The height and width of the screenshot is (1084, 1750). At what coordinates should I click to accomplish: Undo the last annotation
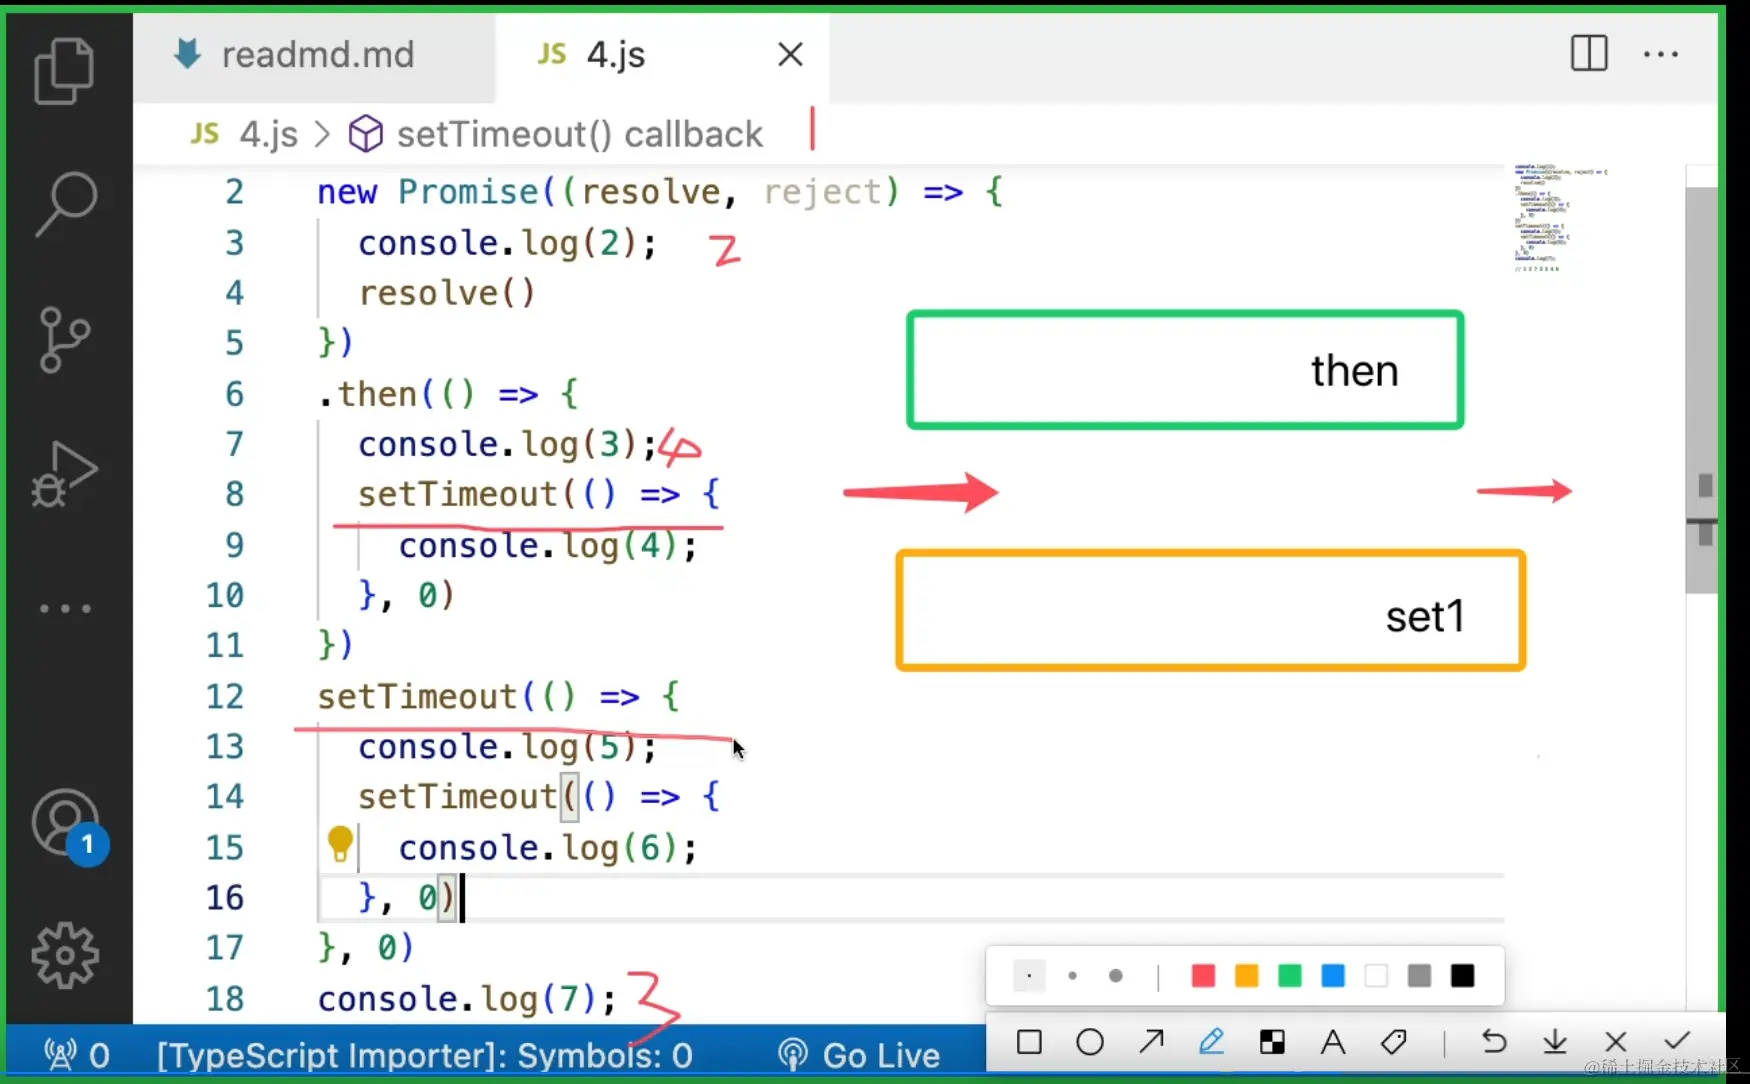pos(1494,1042)
